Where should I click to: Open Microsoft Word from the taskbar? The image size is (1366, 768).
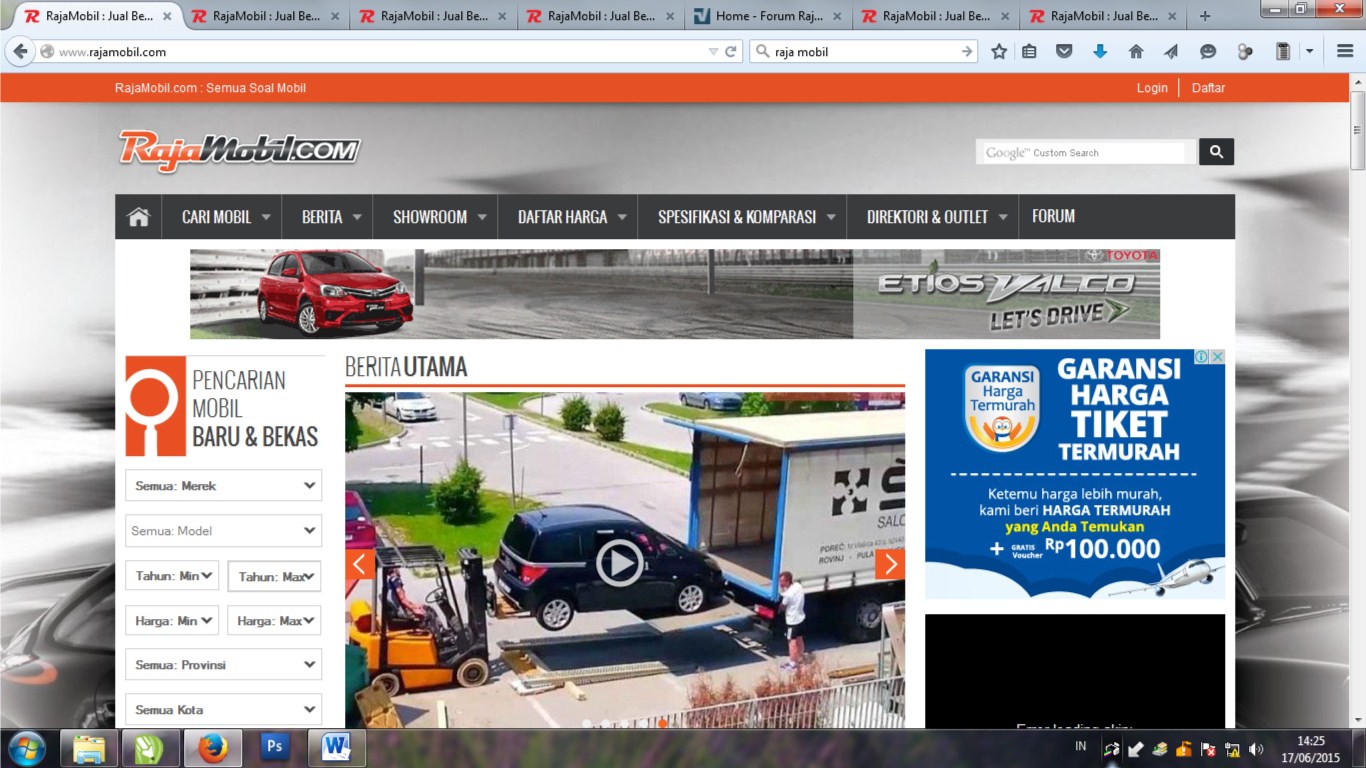pos(336,748)
